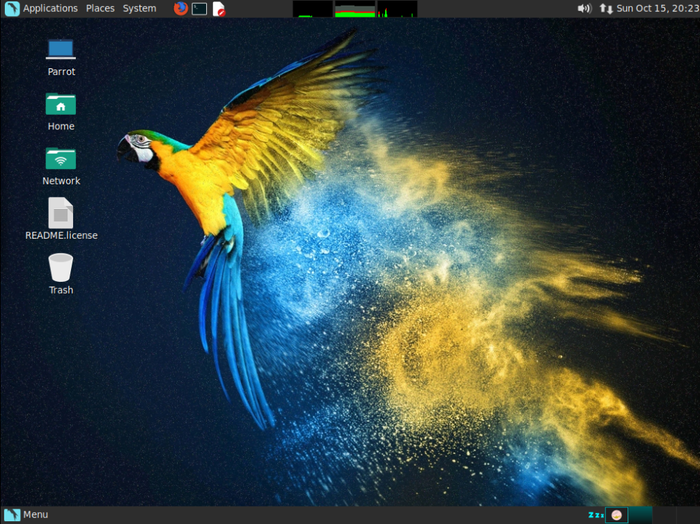Click the Parrot logo in top-left corner
Screen dimensions: 700x524
point(12,8)
